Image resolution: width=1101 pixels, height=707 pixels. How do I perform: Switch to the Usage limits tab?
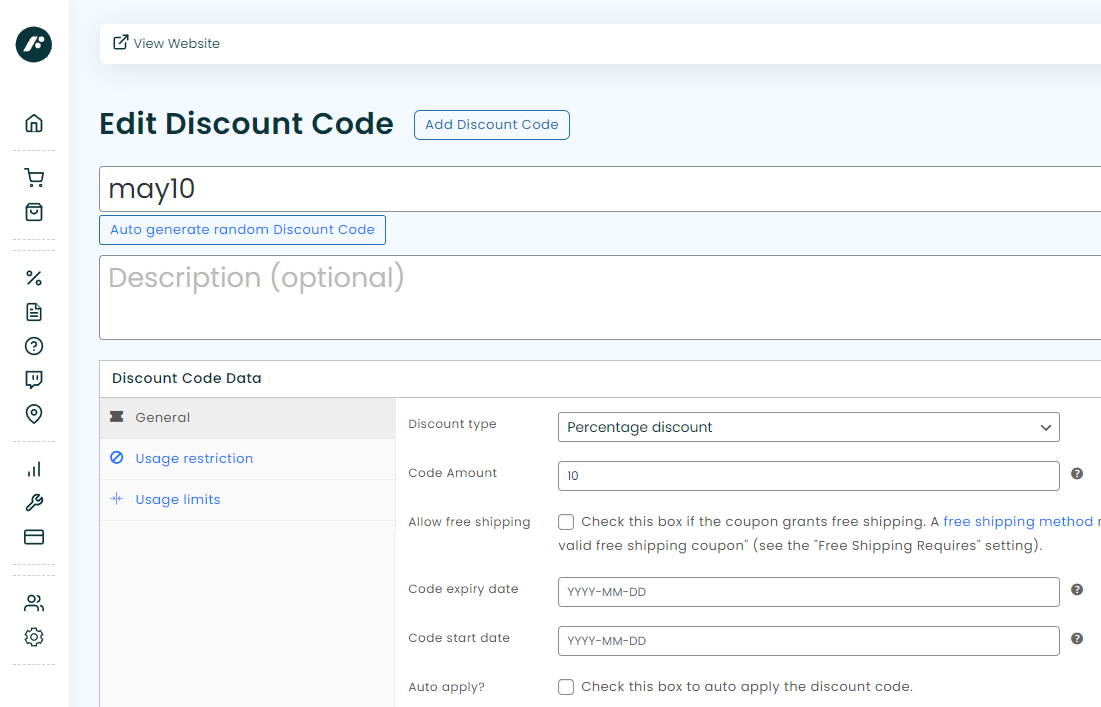[x=178, y=499]
